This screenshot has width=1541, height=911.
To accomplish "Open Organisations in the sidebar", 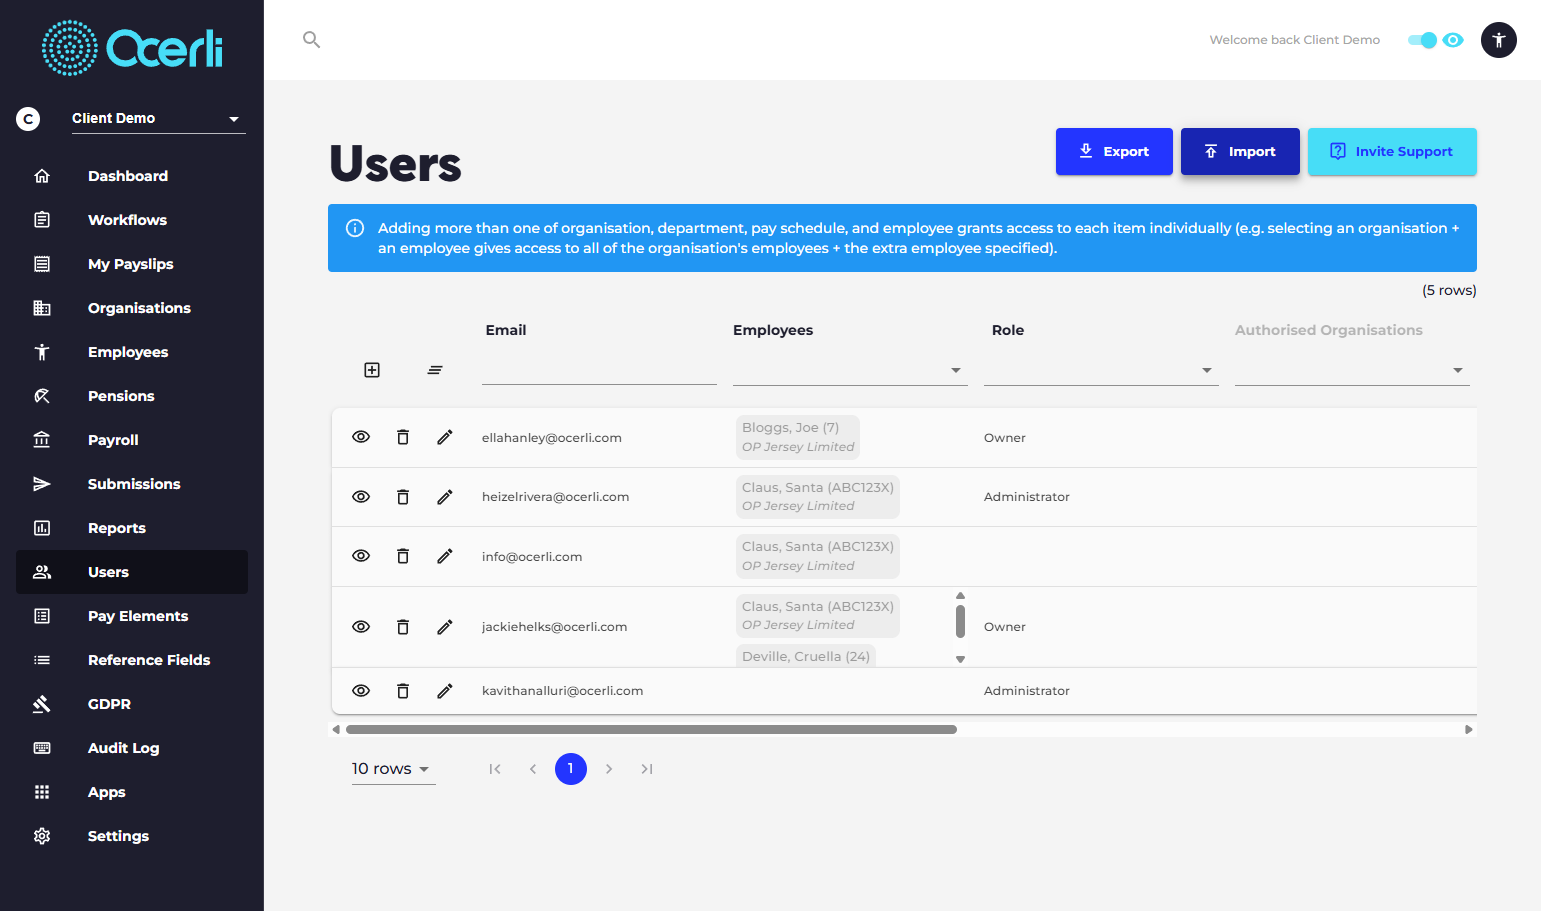I will 132,308.
